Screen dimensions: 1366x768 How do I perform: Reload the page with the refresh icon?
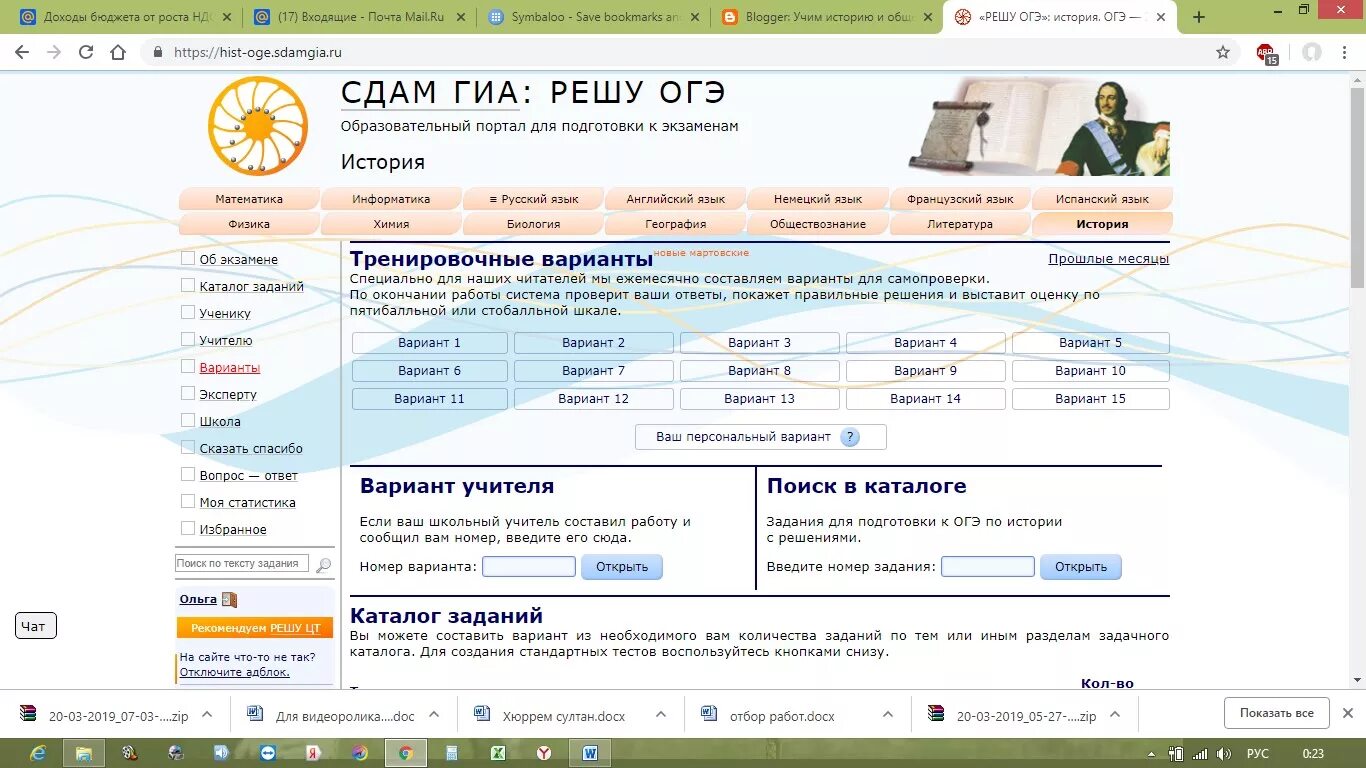coord(86,53)
